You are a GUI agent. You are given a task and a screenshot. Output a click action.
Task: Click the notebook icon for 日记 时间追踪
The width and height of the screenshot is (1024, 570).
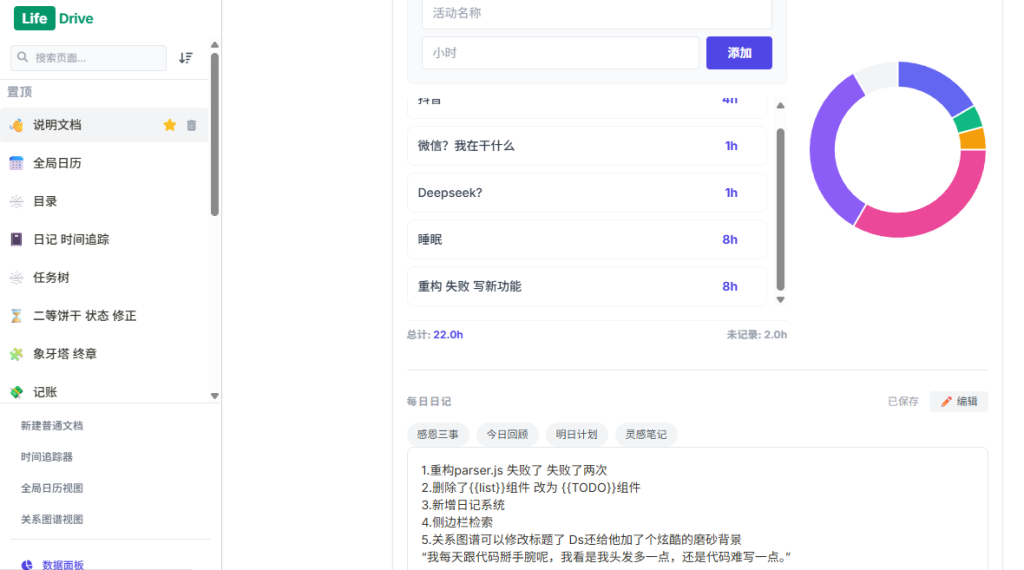(x=16, y=239)
